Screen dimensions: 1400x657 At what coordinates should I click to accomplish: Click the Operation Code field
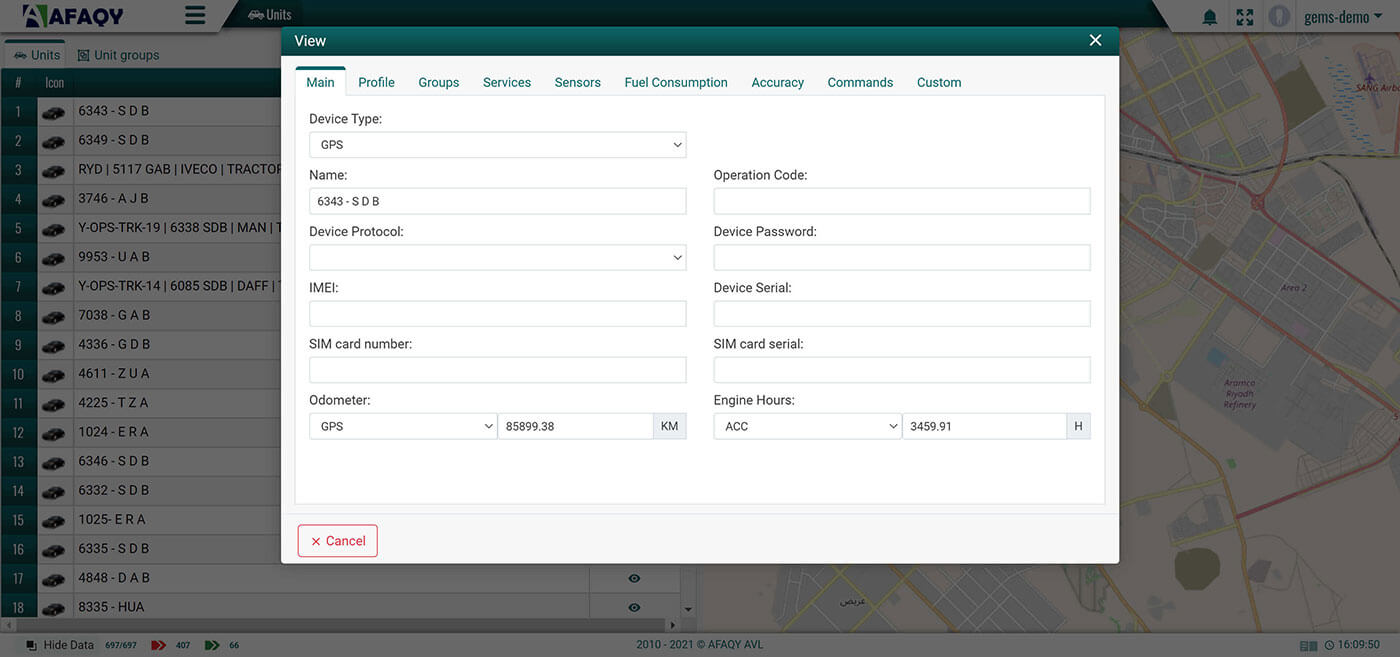point(902,201)
